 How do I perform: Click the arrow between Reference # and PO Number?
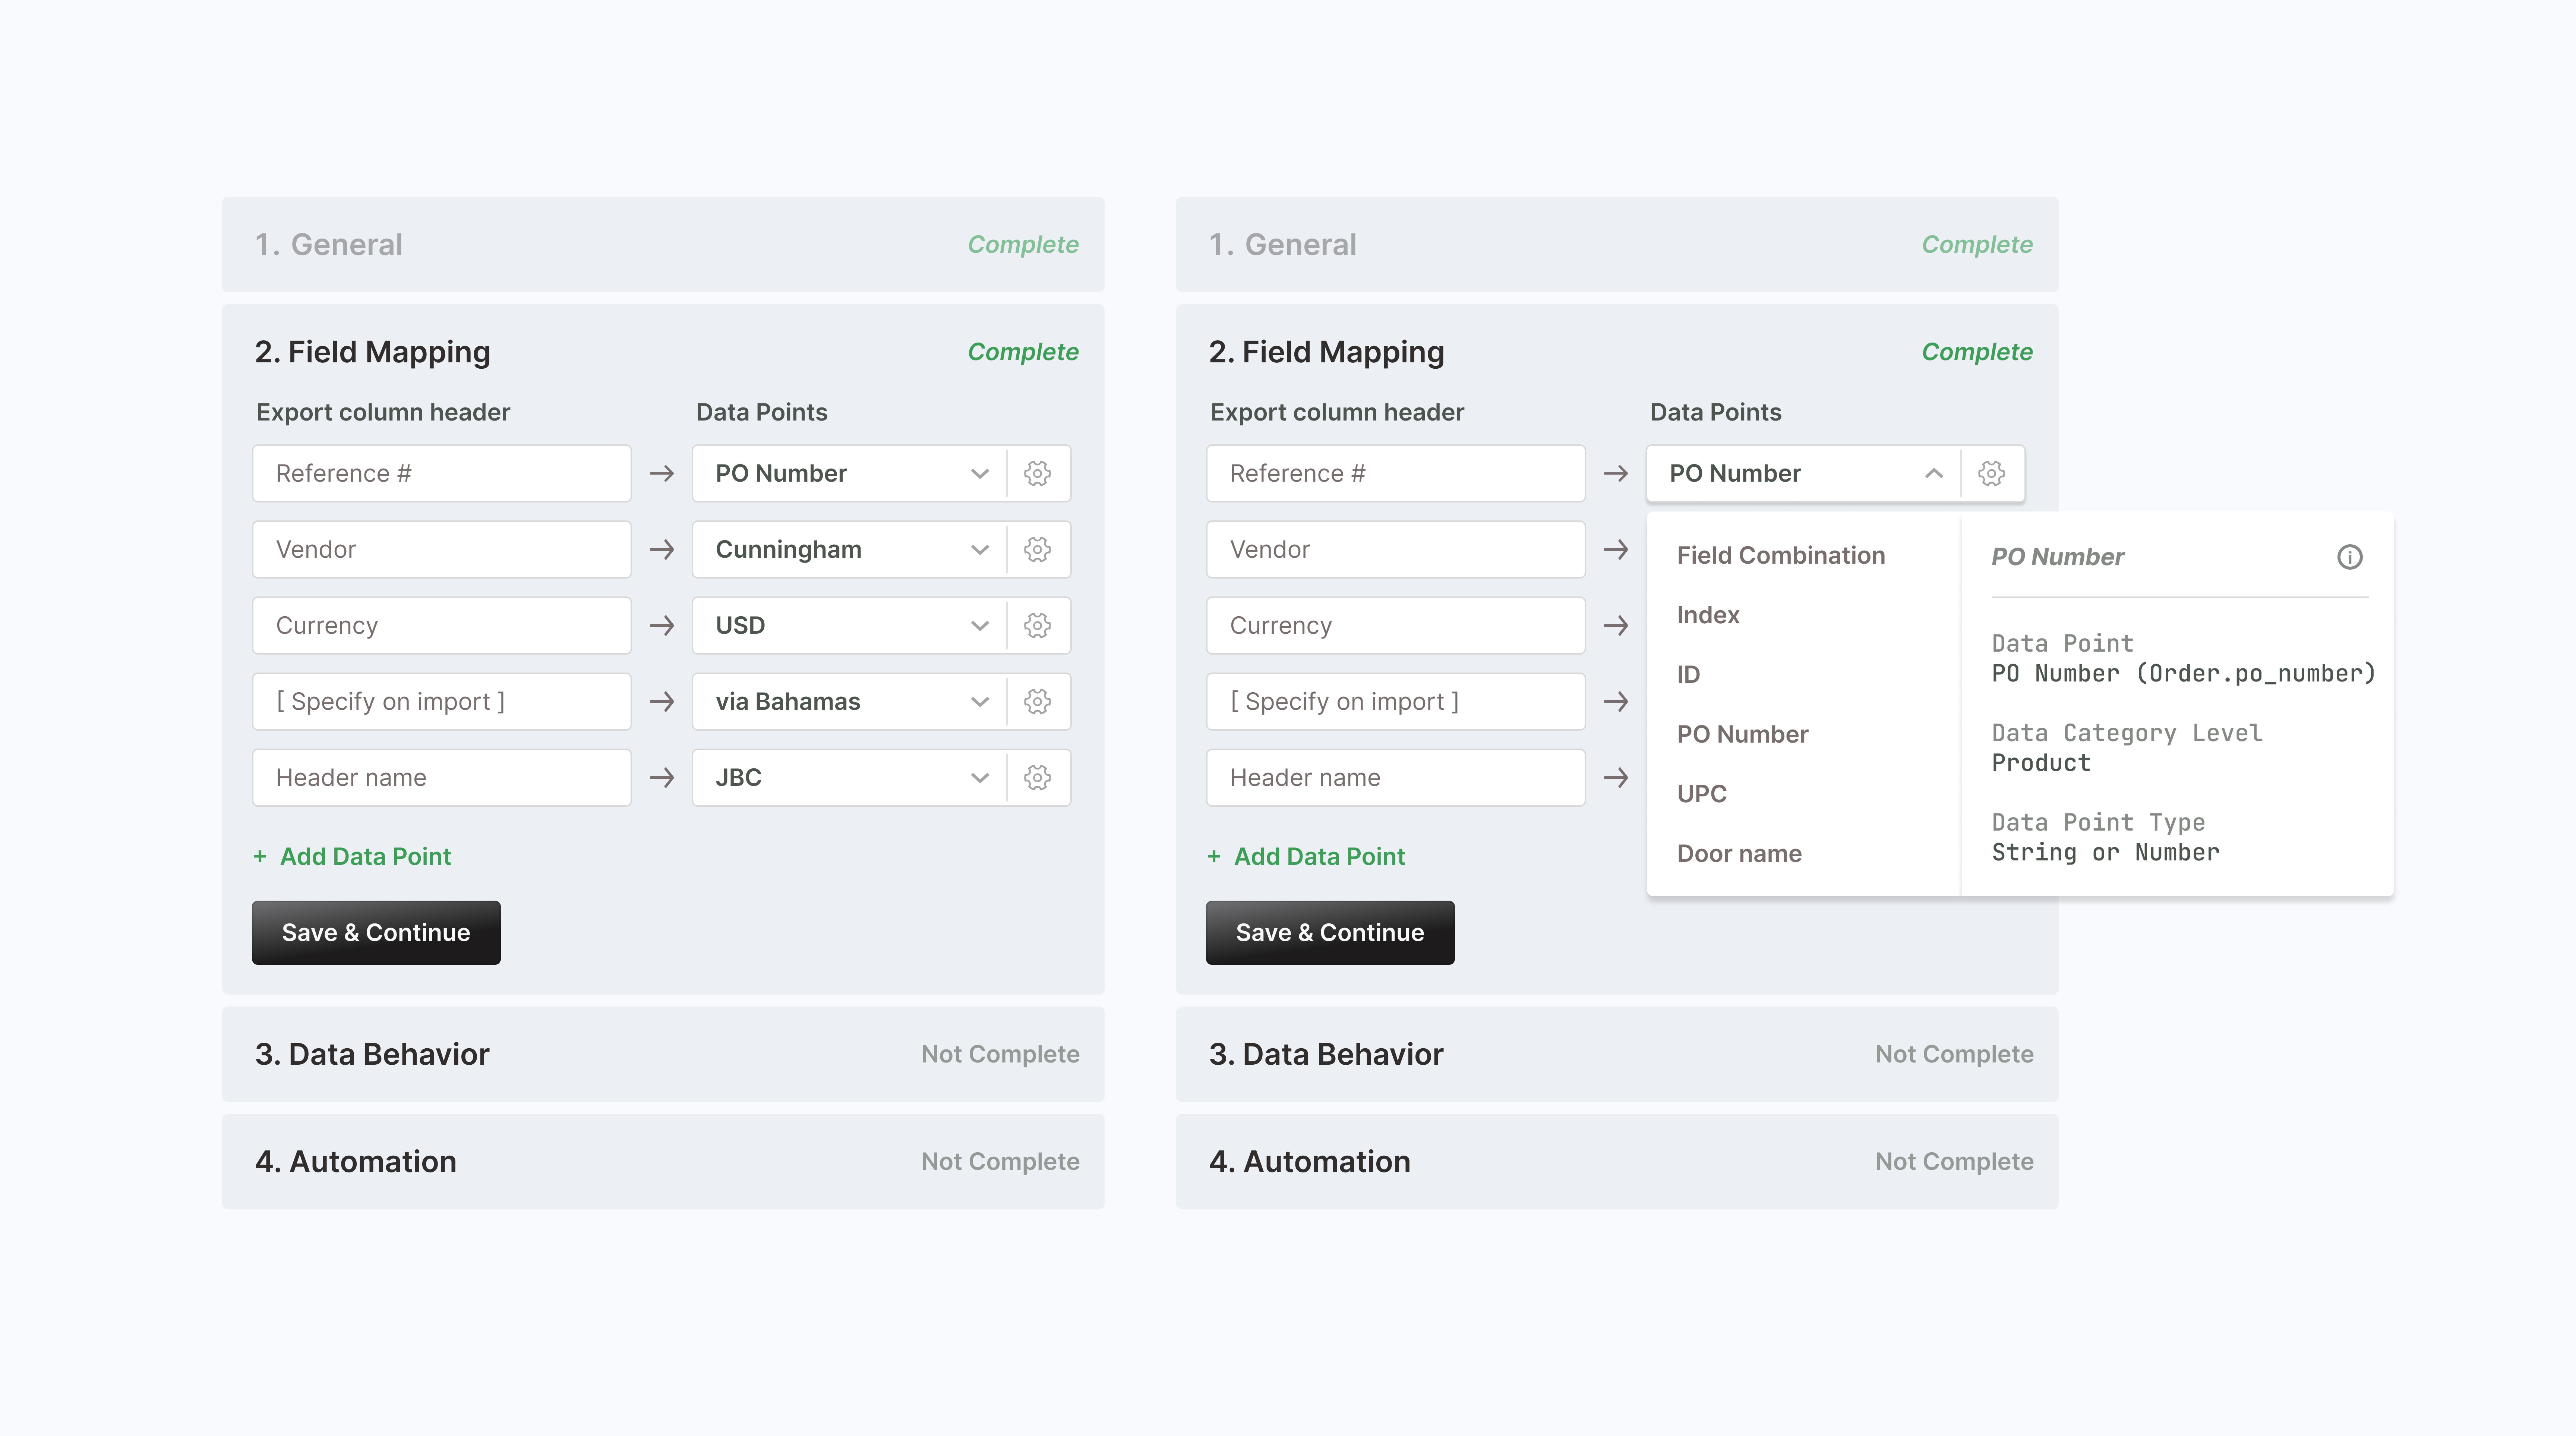pyautogui.click(x=662, y=473)
